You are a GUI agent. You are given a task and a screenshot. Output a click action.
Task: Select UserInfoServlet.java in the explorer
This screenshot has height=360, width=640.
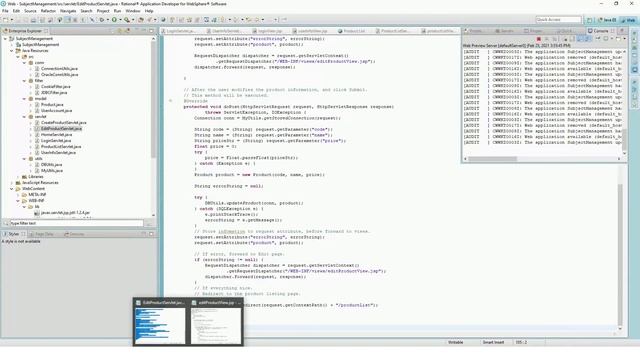58,153
